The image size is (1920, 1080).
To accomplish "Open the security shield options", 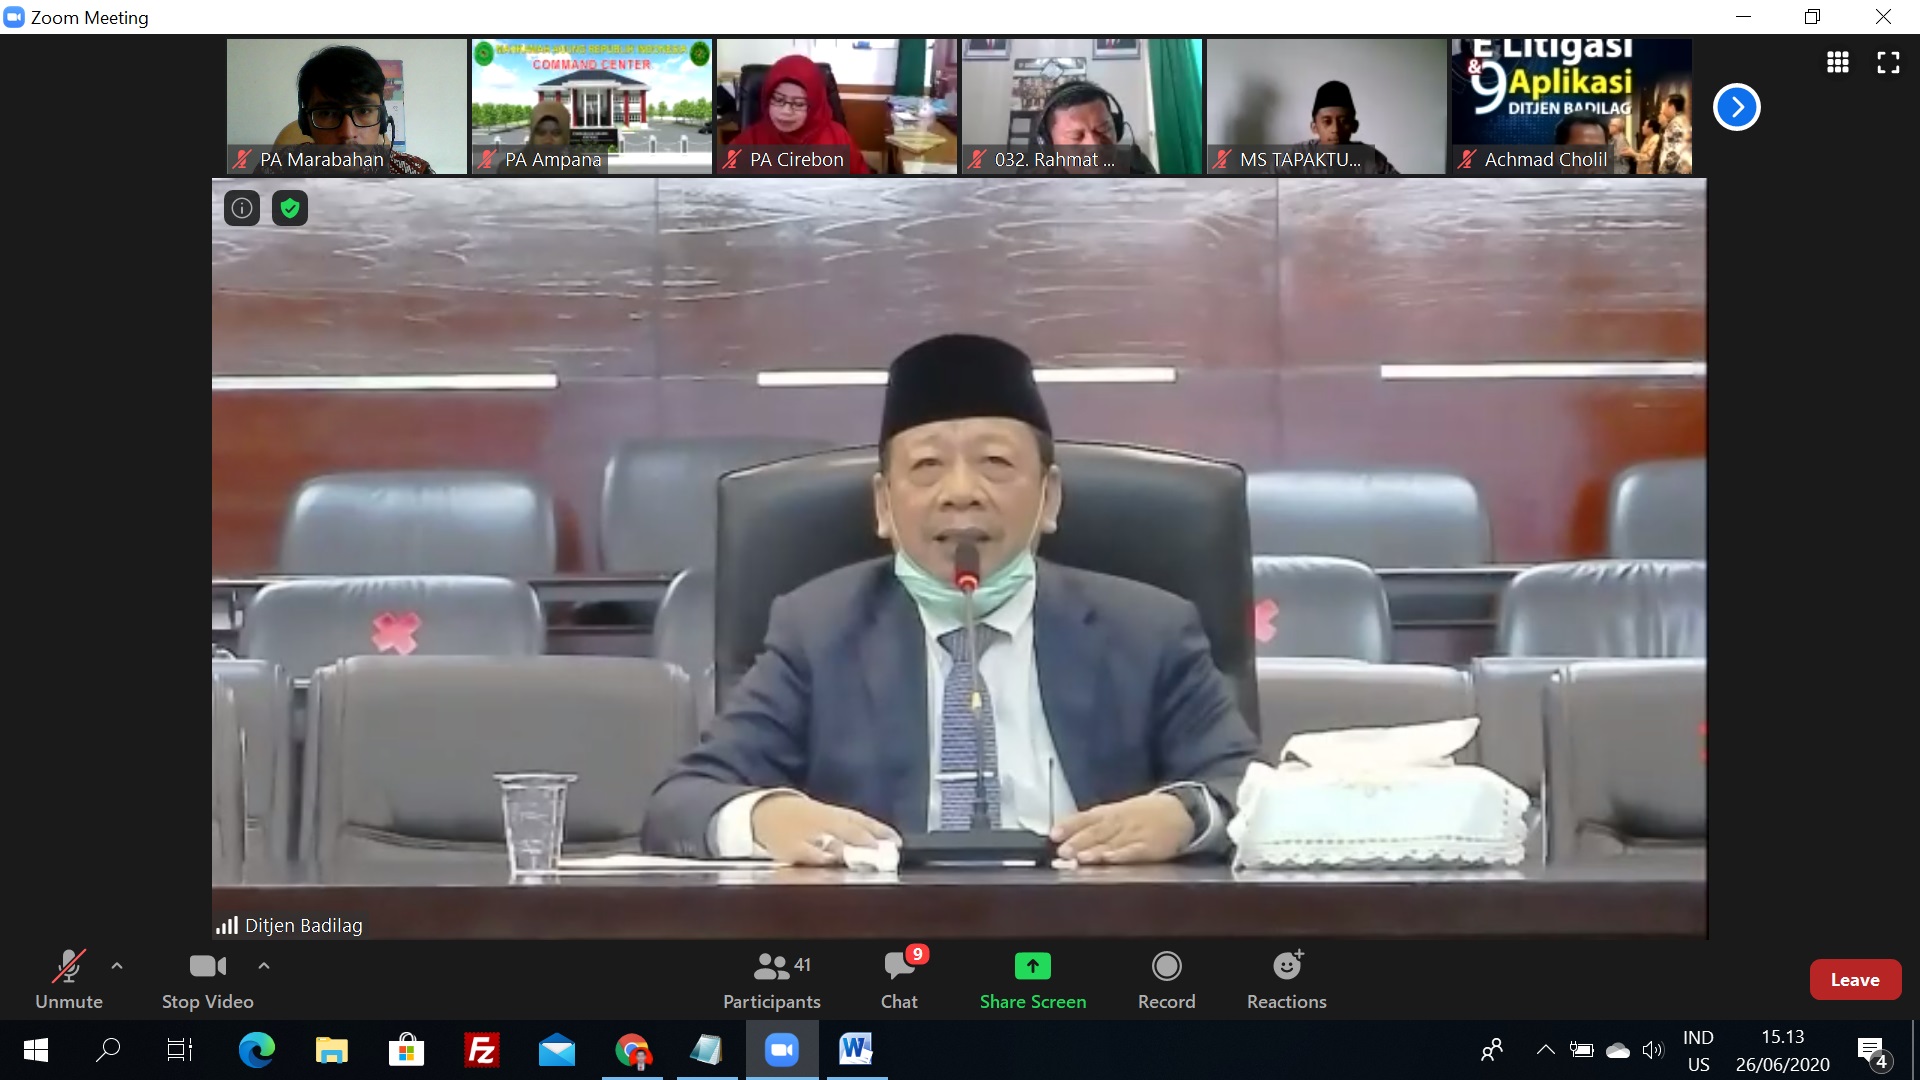I will [290, 208].
